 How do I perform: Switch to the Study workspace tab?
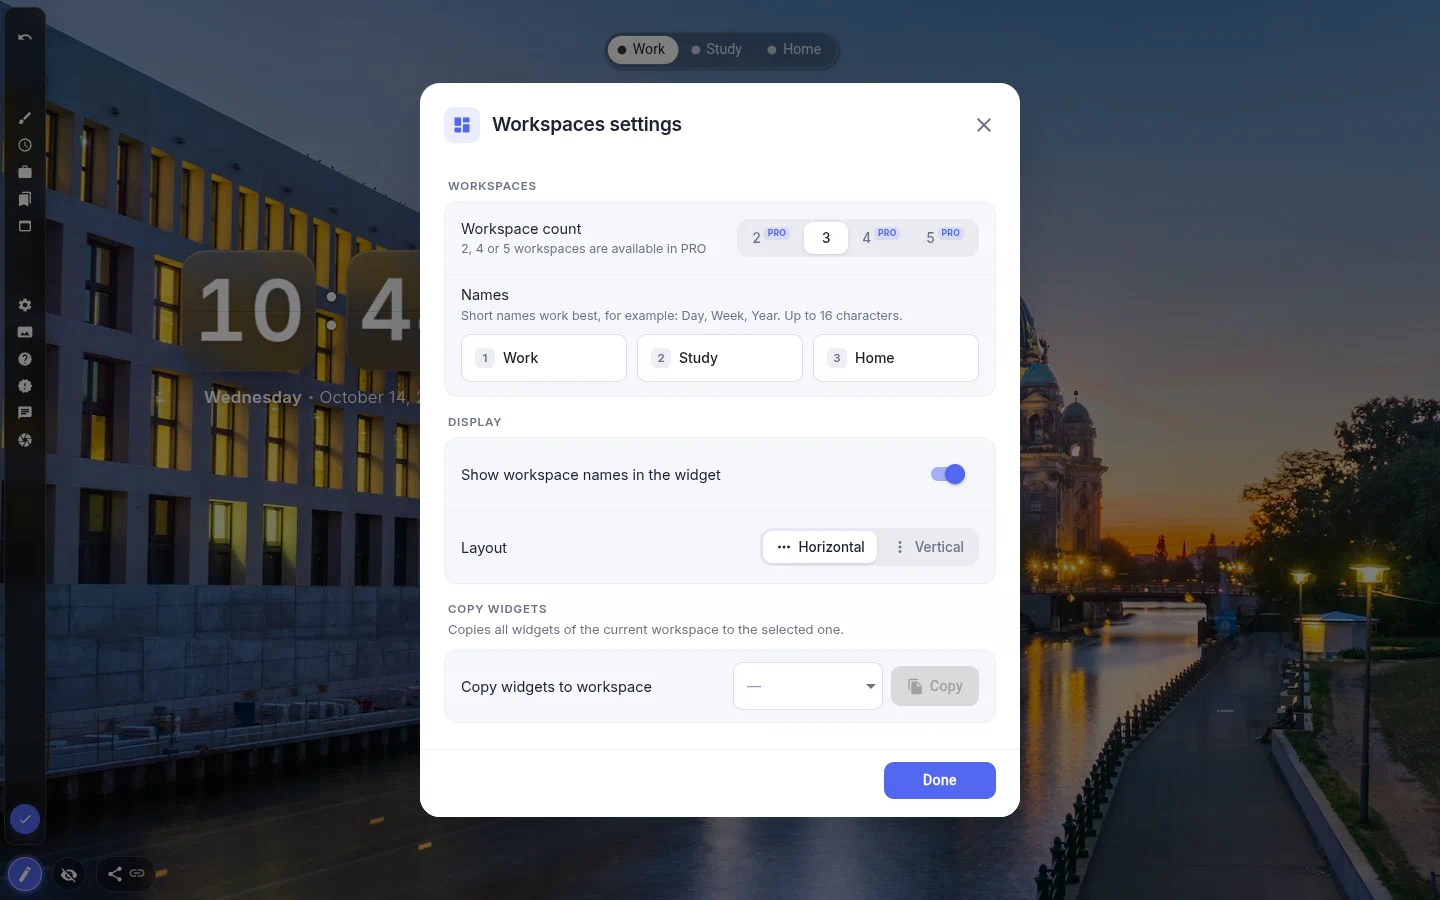click(x=717, y=49)
